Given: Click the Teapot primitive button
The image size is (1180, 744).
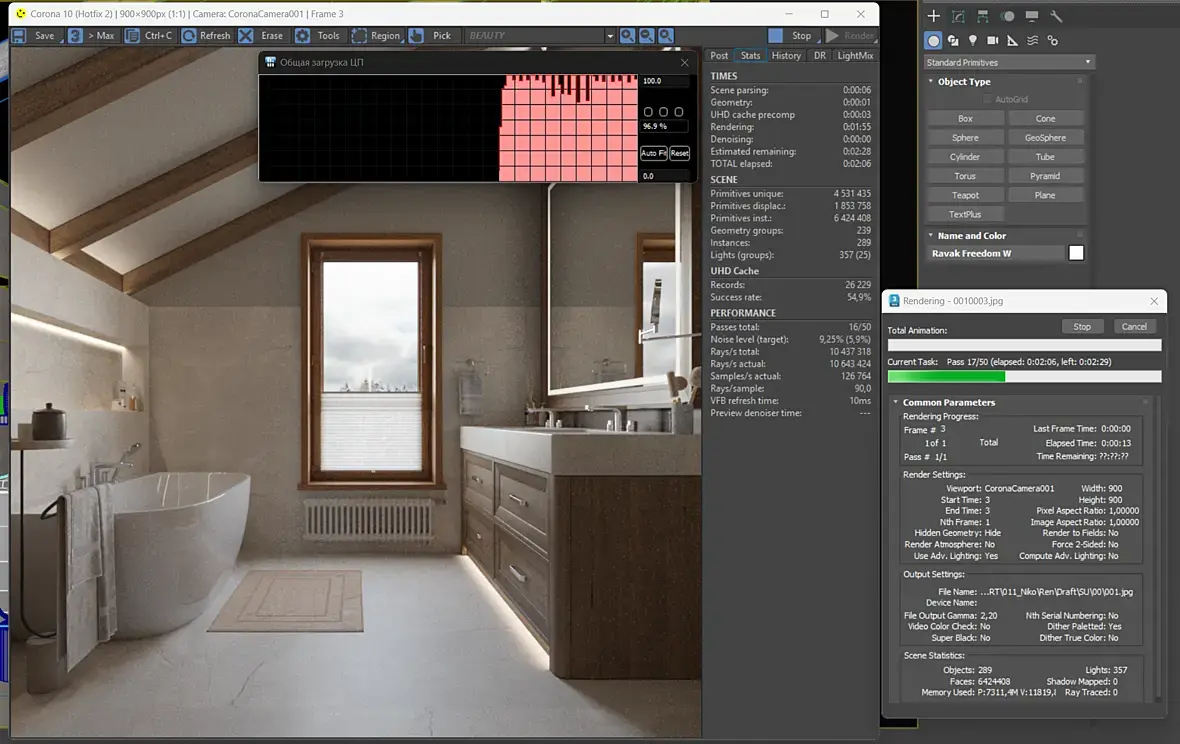Looking at the screenshot, I should click(x=965, y=195).
